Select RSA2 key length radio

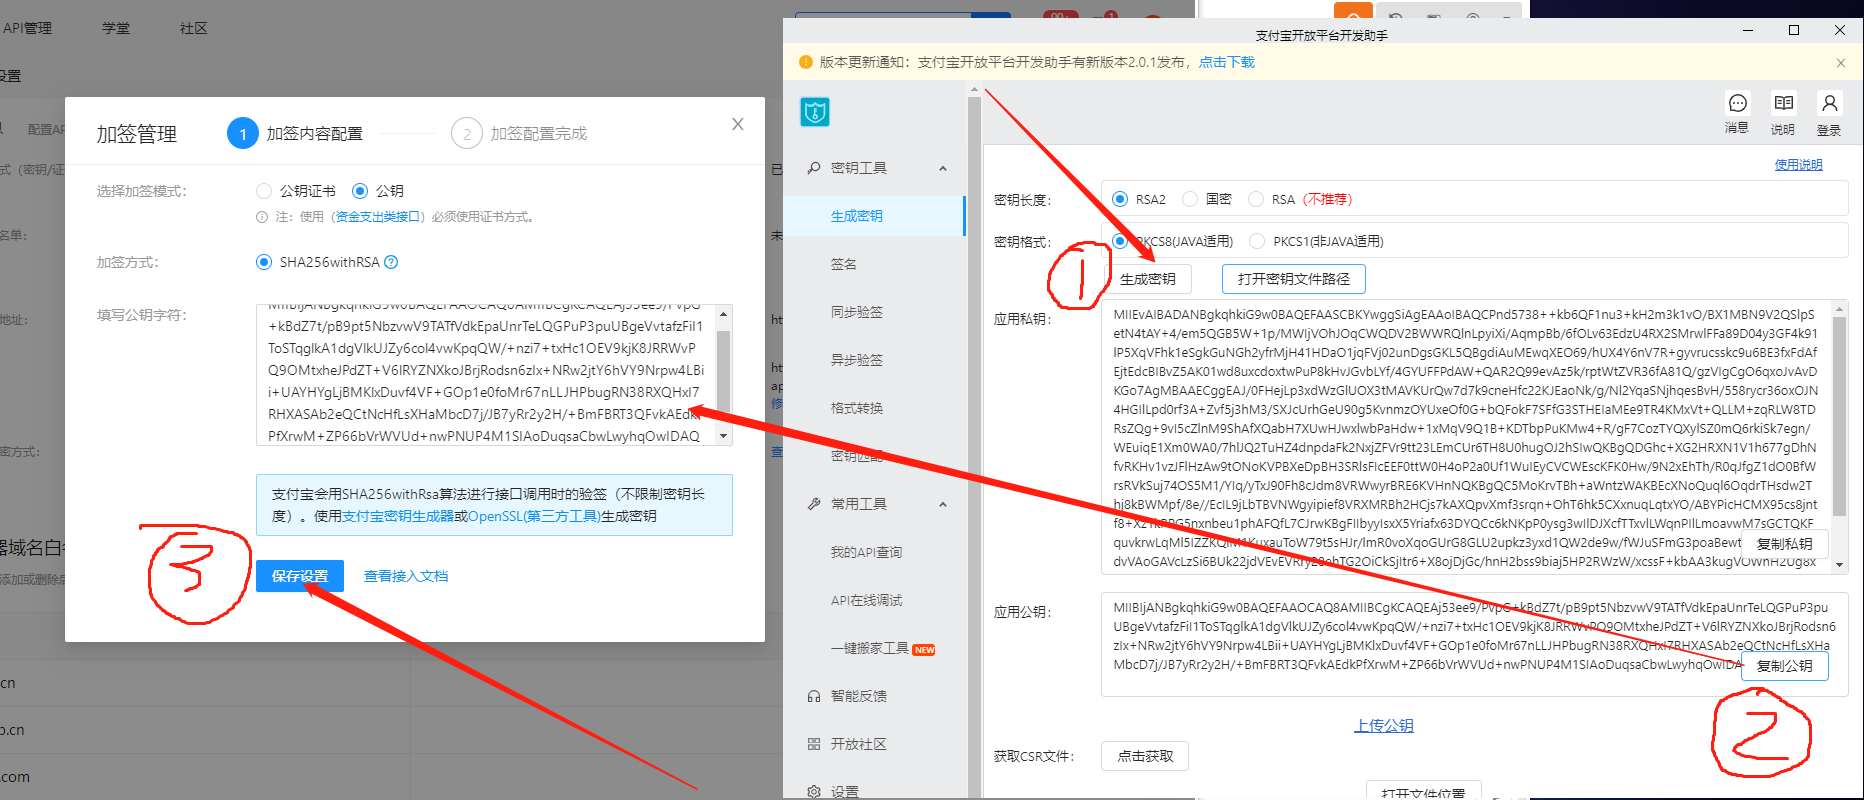click(x=1120, y=199)
